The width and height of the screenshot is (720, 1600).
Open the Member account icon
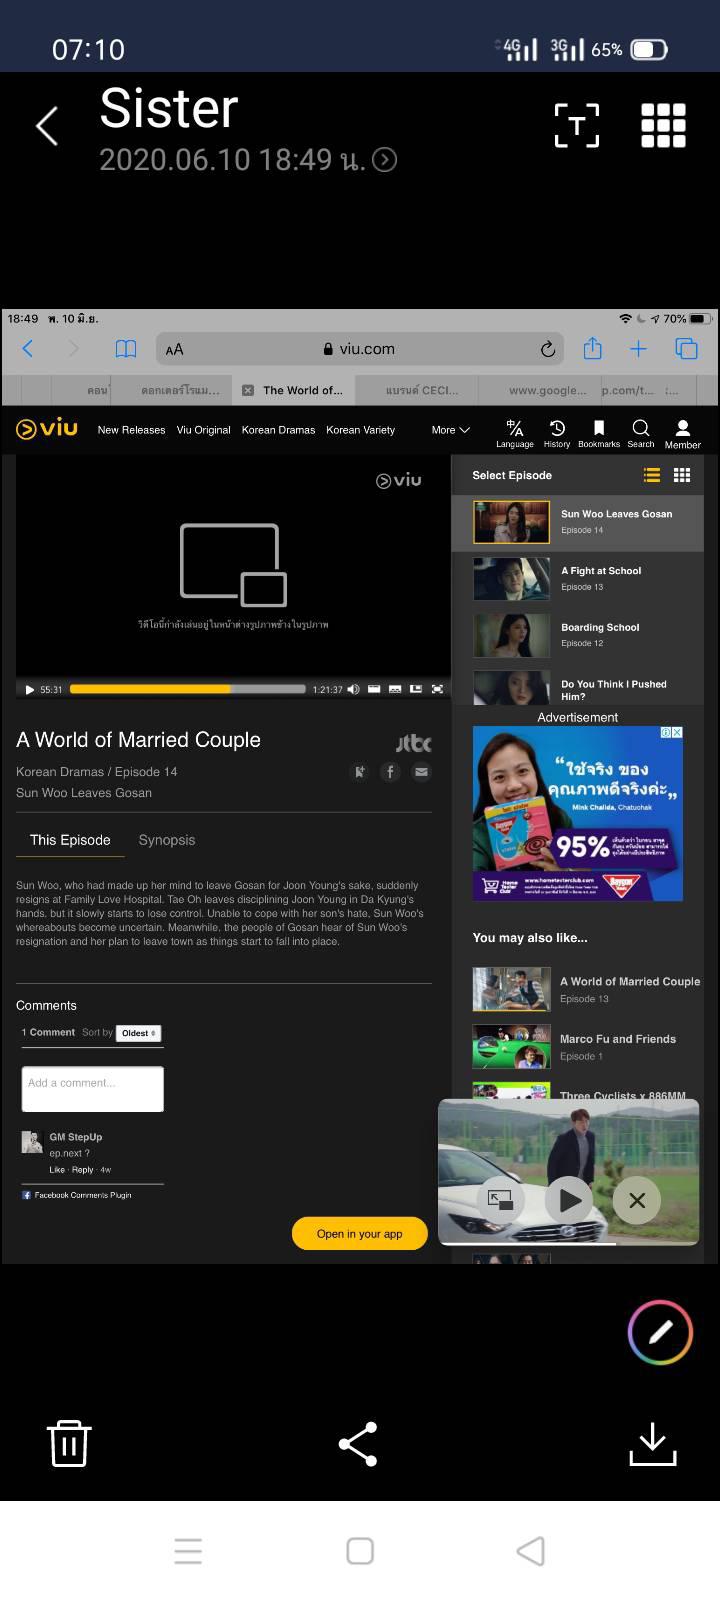[683, 433]
